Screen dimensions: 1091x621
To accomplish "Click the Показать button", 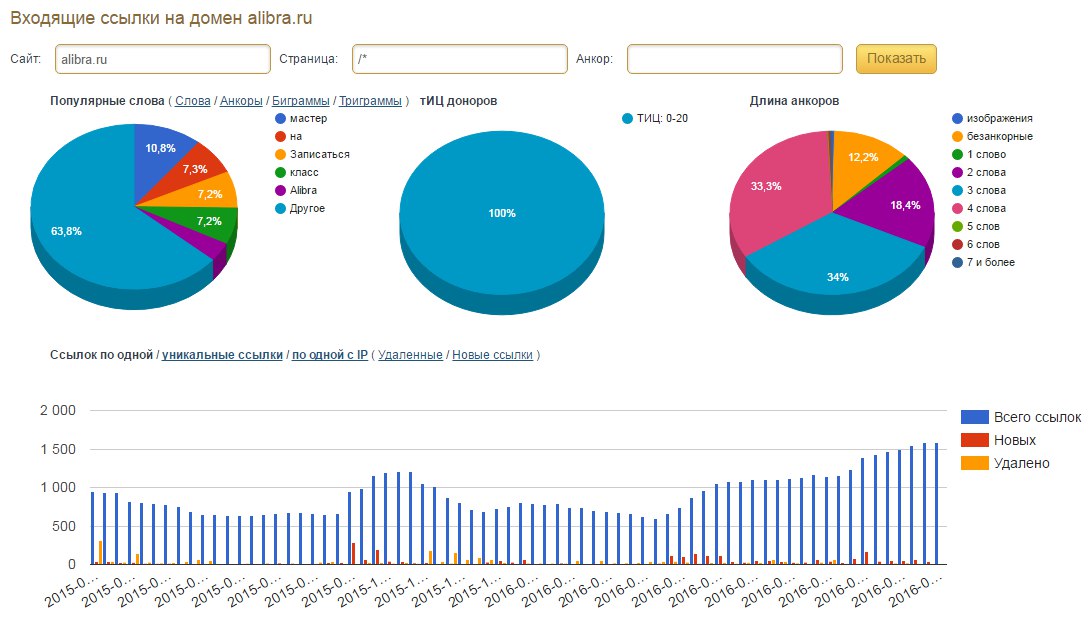I will pos(896,59).
